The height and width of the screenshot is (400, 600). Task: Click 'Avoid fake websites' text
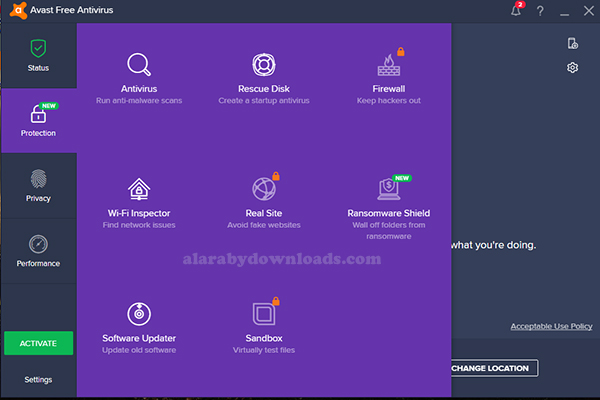264,225
